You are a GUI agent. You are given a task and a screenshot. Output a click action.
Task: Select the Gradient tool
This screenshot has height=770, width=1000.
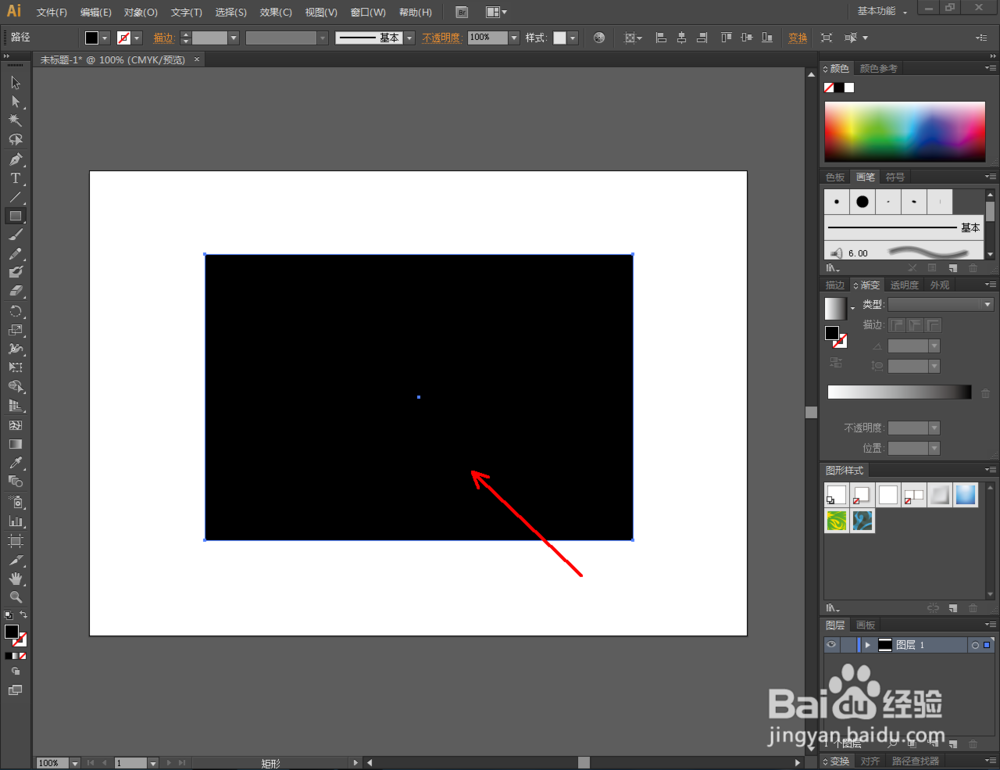[x=15, y=444]
